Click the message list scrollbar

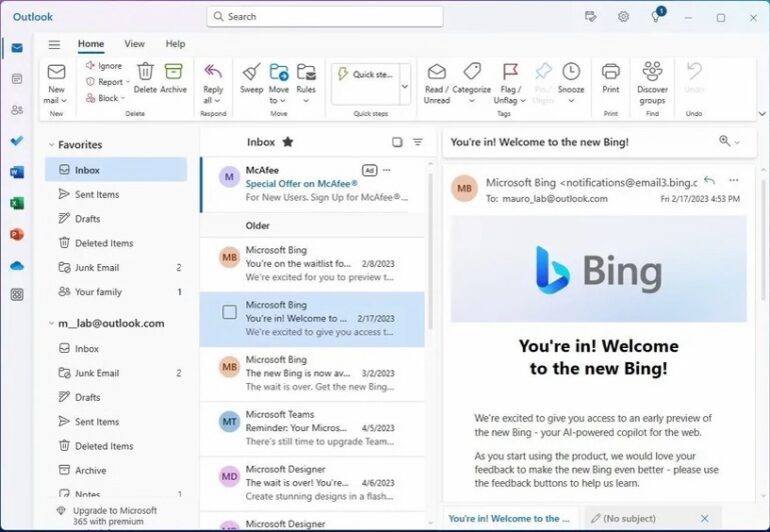[x=431, y=251]
